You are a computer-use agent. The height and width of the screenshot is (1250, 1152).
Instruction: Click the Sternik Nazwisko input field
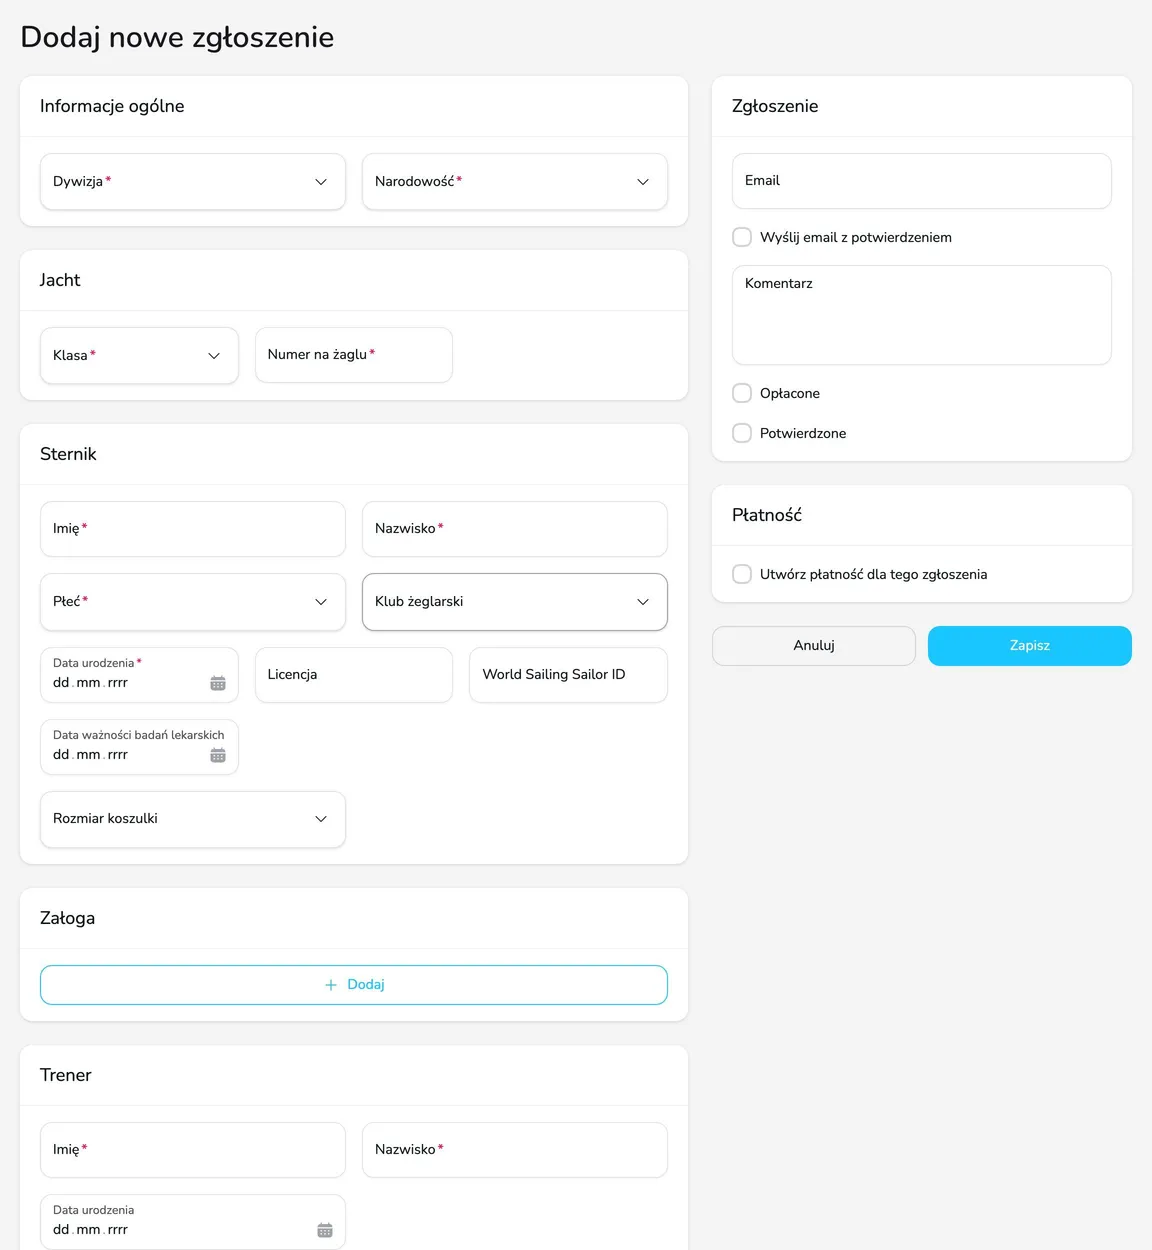[515, 529]
